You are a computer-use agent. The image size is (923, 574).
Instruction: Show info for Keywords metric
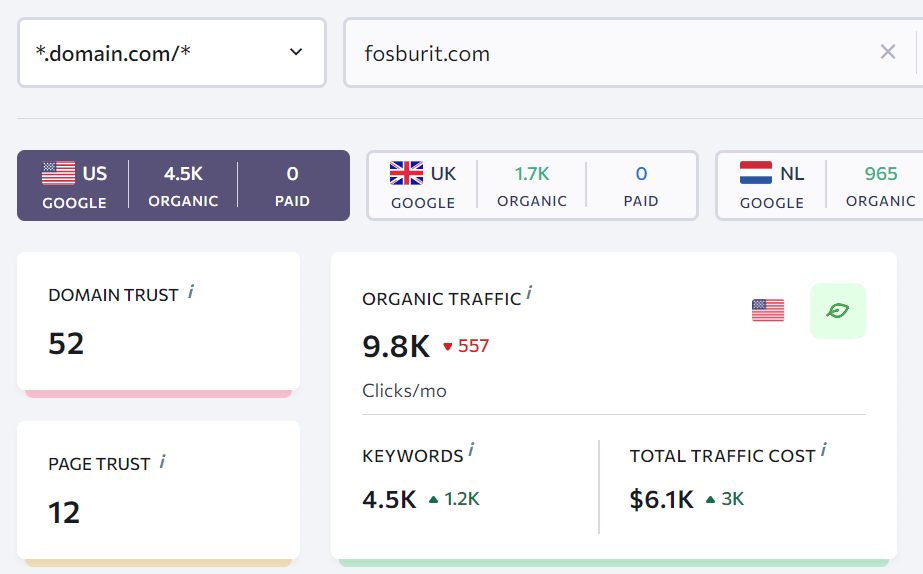coord(471,450)
